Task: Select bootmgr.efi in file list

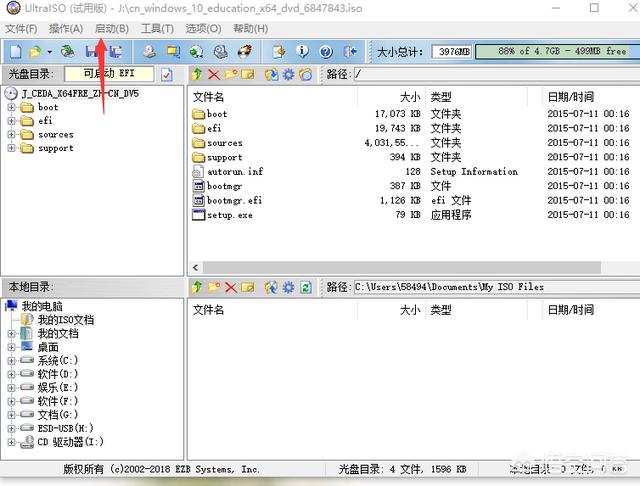Action: point(234,200)
